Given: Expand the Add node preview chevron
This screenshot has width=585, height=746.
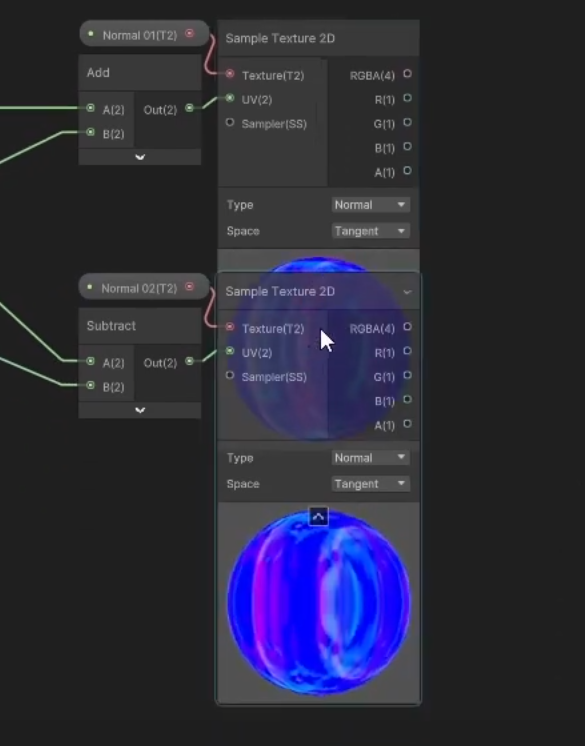Looking at the screenshot, I should (140, 157).
